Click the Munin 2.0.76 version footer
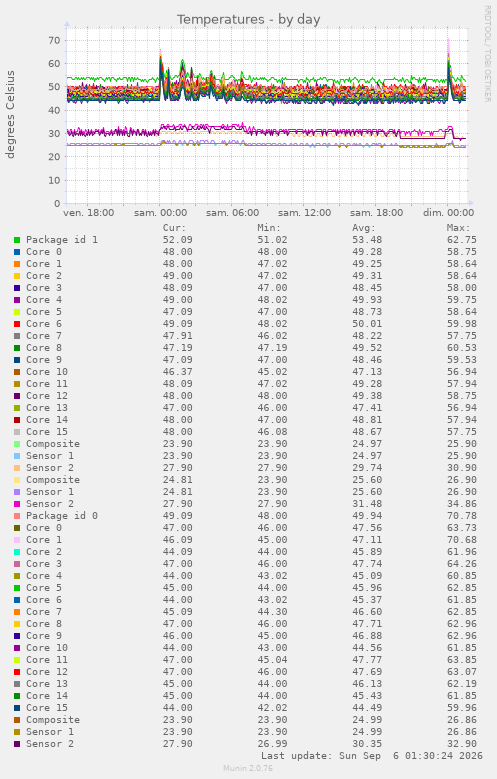 [x=248, y=769]
